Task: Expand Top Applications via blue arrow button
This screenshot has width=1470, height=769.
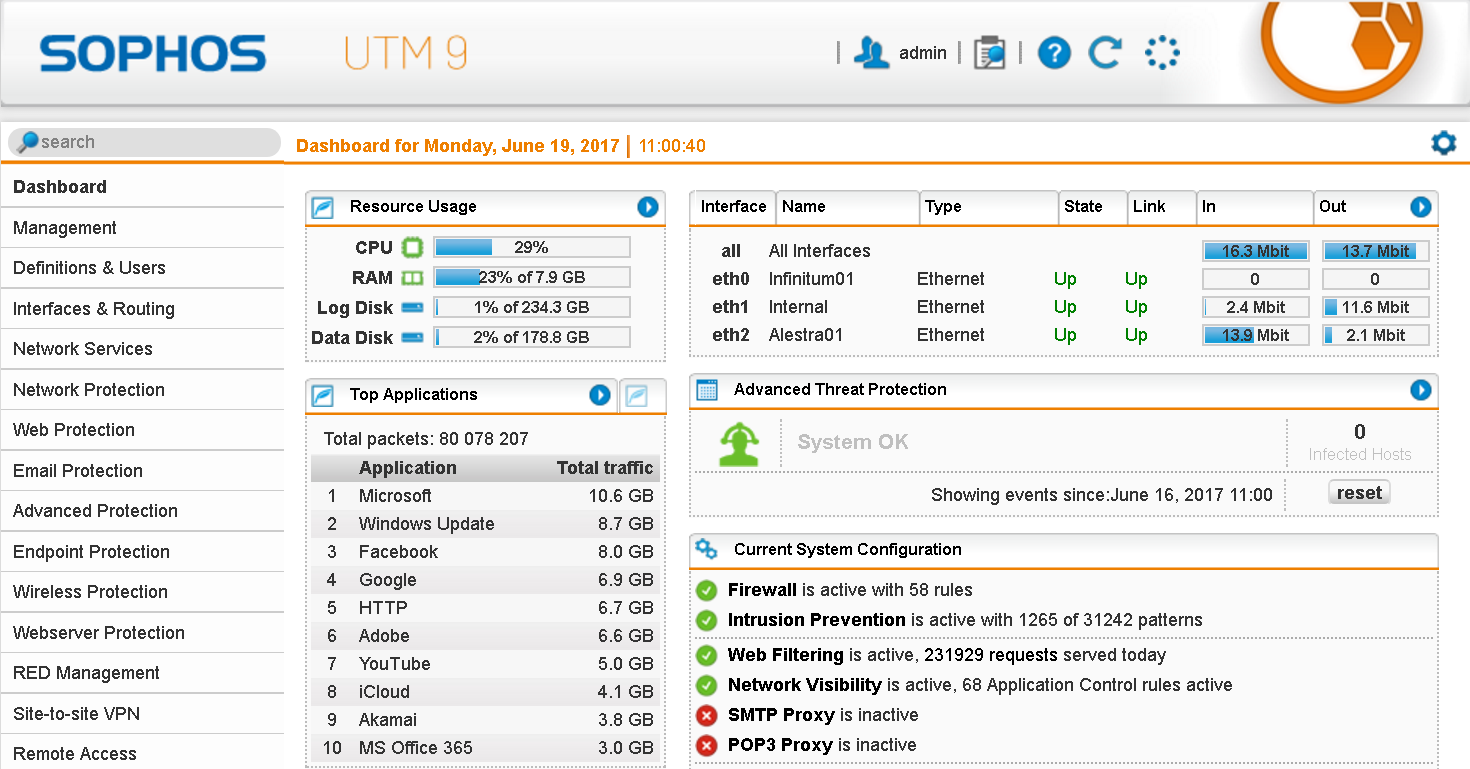Action: [x=600, y=395]
